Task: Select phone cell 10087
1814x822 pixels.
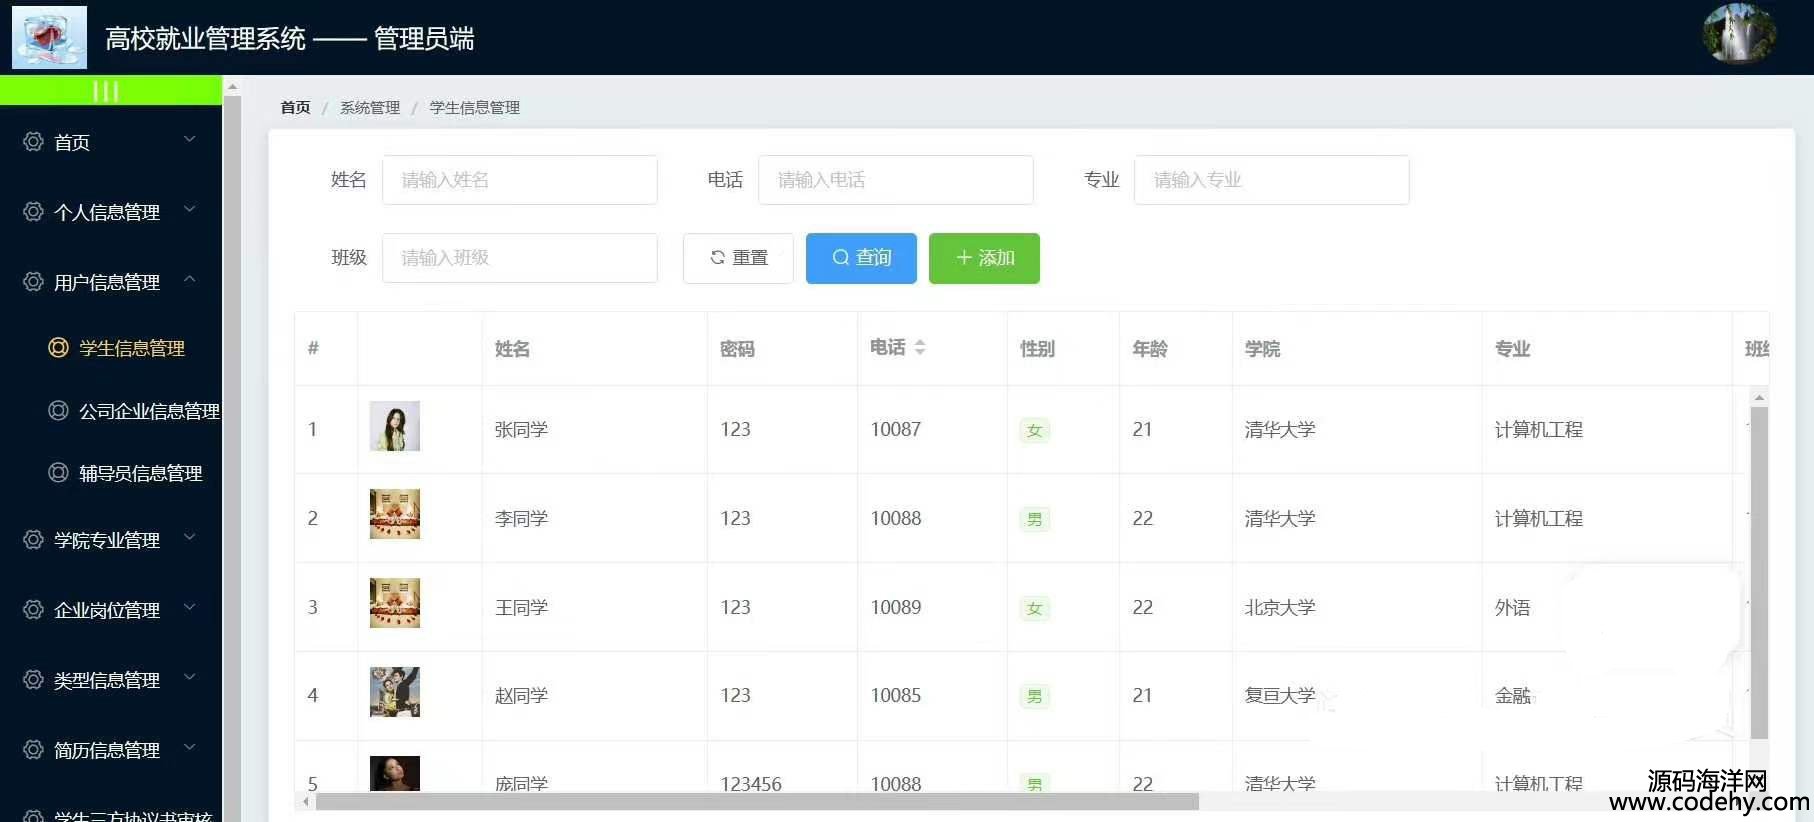Action: tap(896, 429)
